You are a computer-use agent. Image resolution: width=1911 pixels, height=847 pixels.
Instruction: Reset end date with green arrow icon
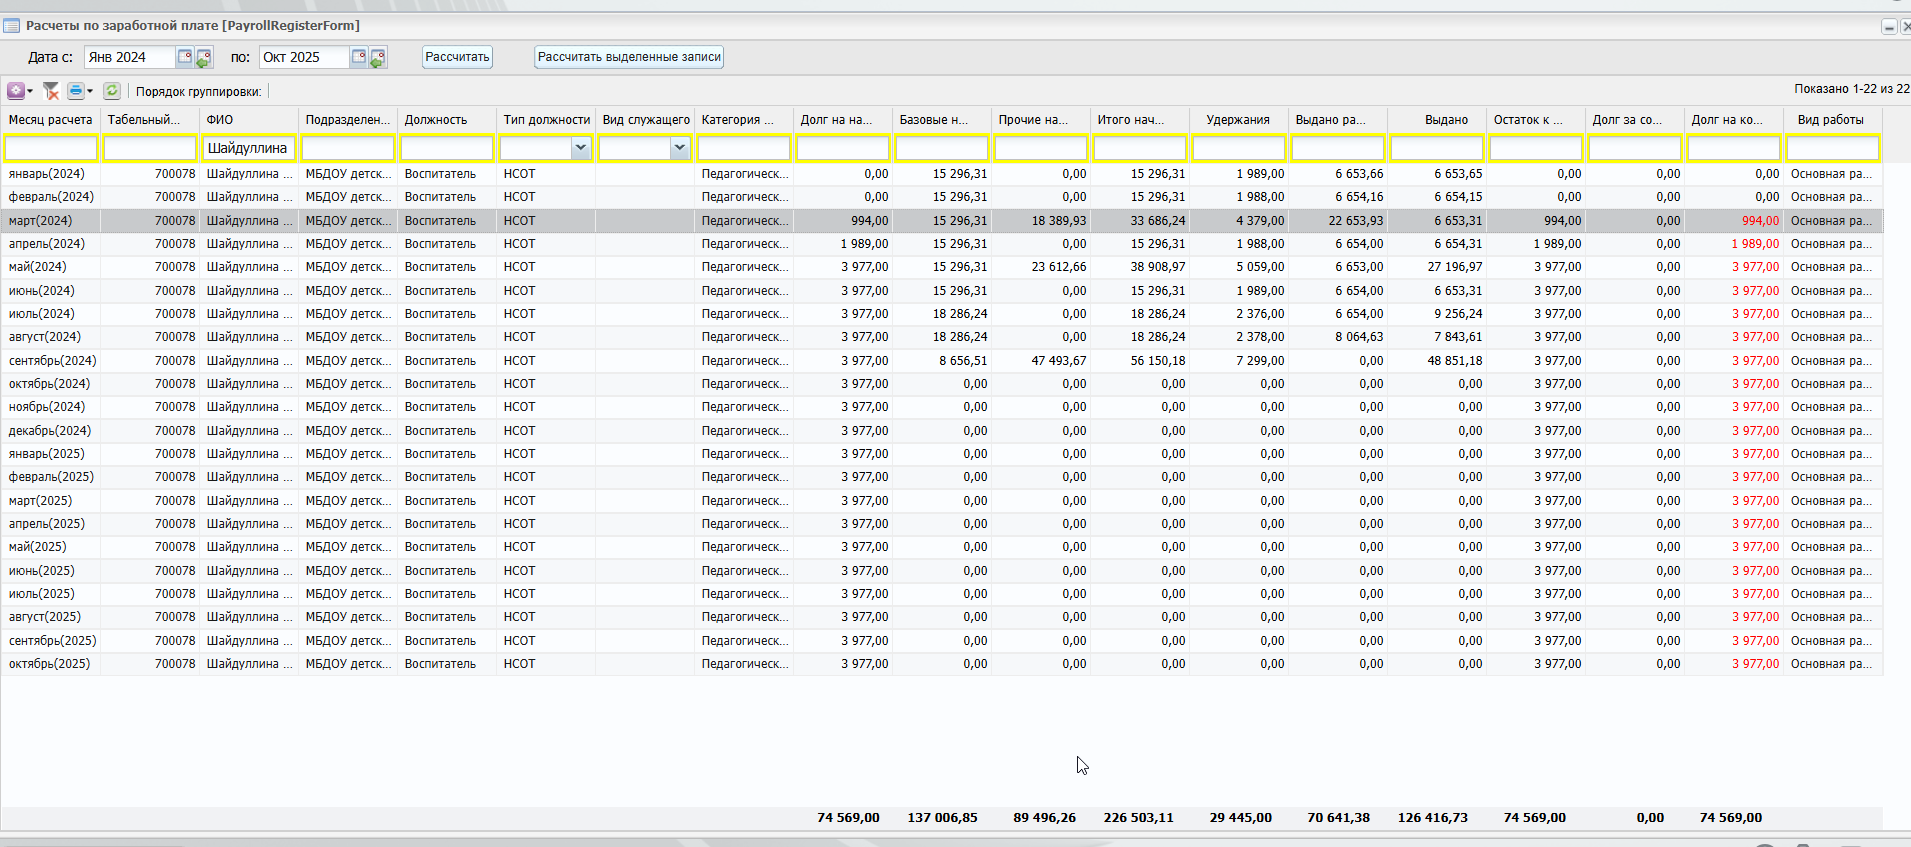click(x=378, y=58)
